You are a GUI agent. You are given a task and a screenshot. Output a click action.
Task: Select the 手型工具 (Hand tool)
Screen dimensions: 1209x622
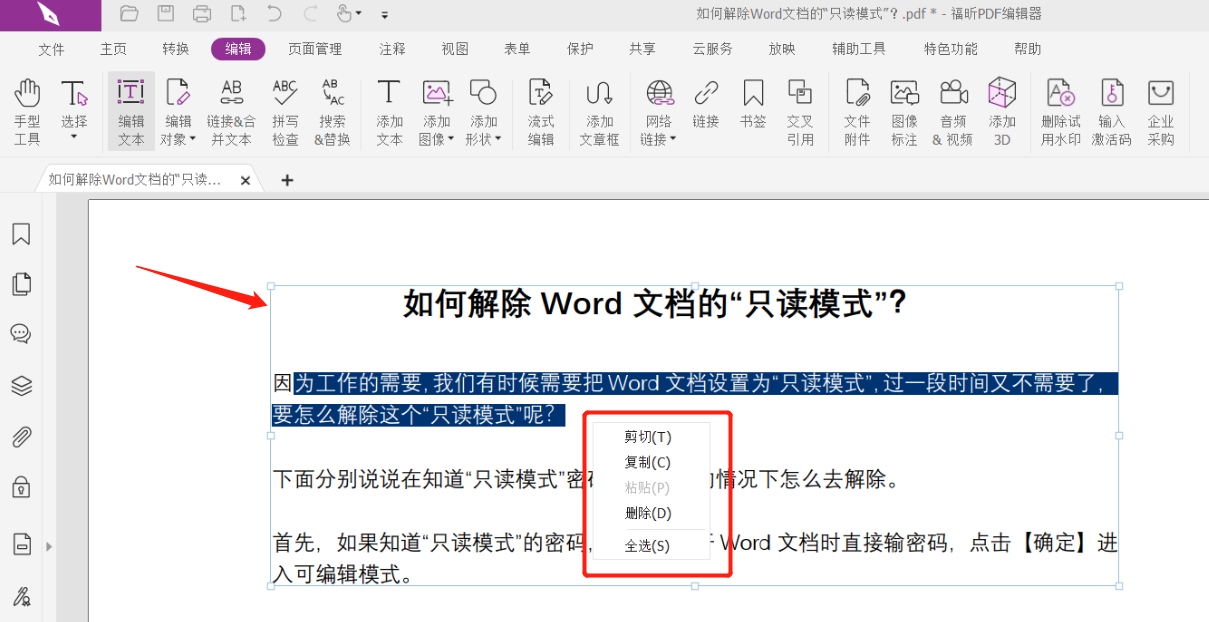[x=27, y=110]
